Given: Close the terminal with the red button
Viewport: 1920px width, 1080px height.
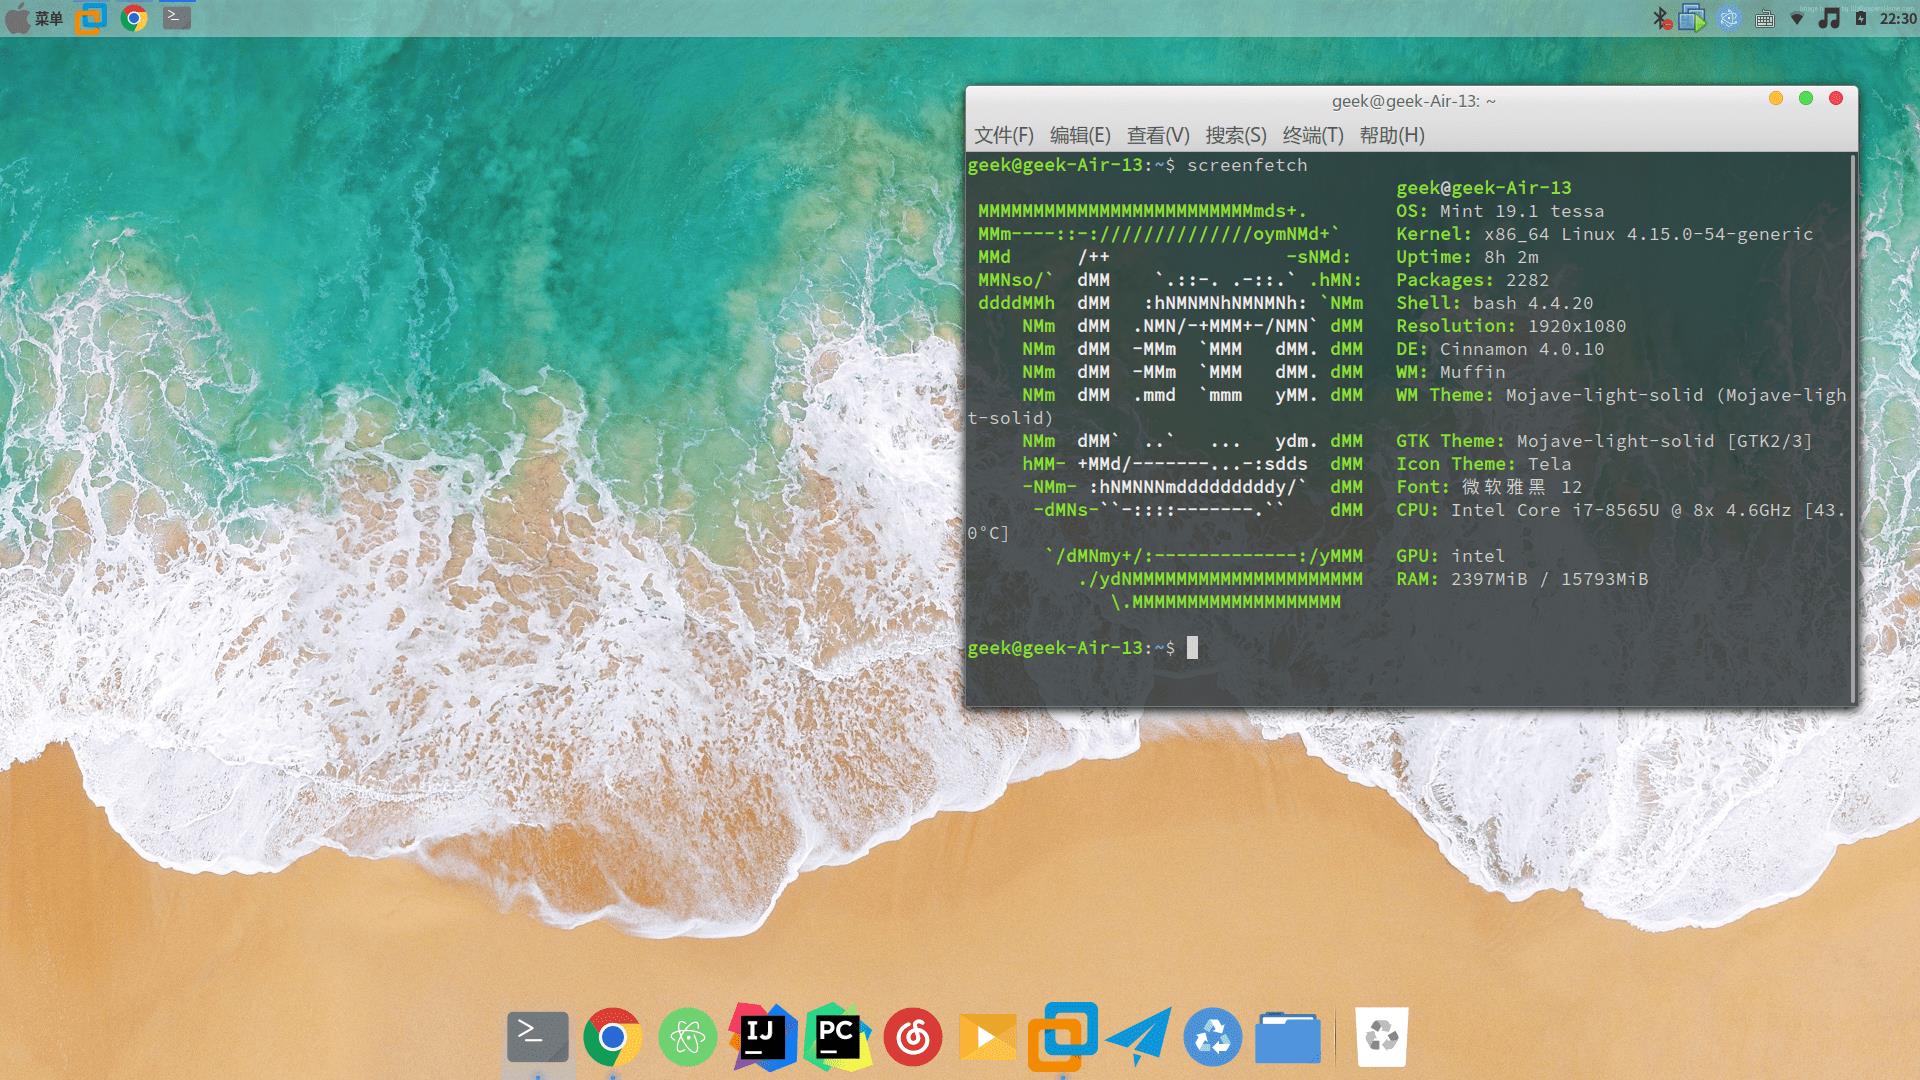Looking at the screenshot, I should tap(1836, 98).
